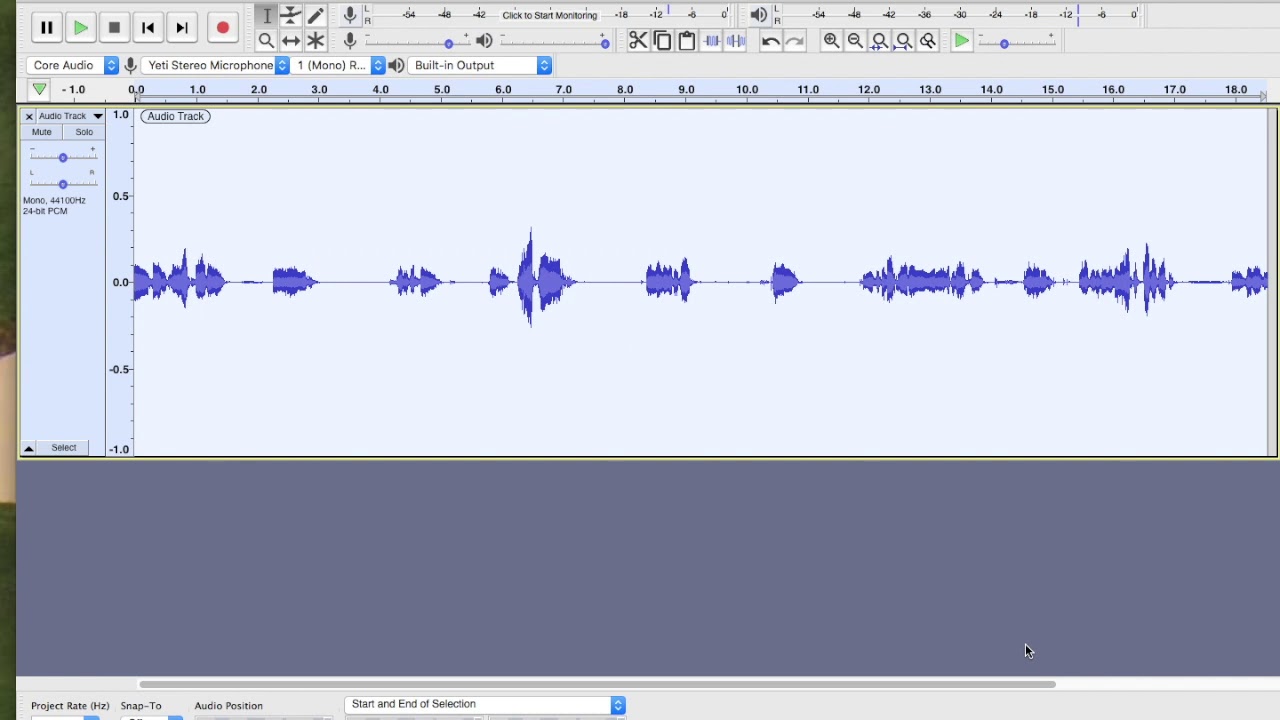Screen dimensions: 1280x720
Task: Open the Yeti Stereo Microphone device dropdown
Action: click(x=216, y=65)
